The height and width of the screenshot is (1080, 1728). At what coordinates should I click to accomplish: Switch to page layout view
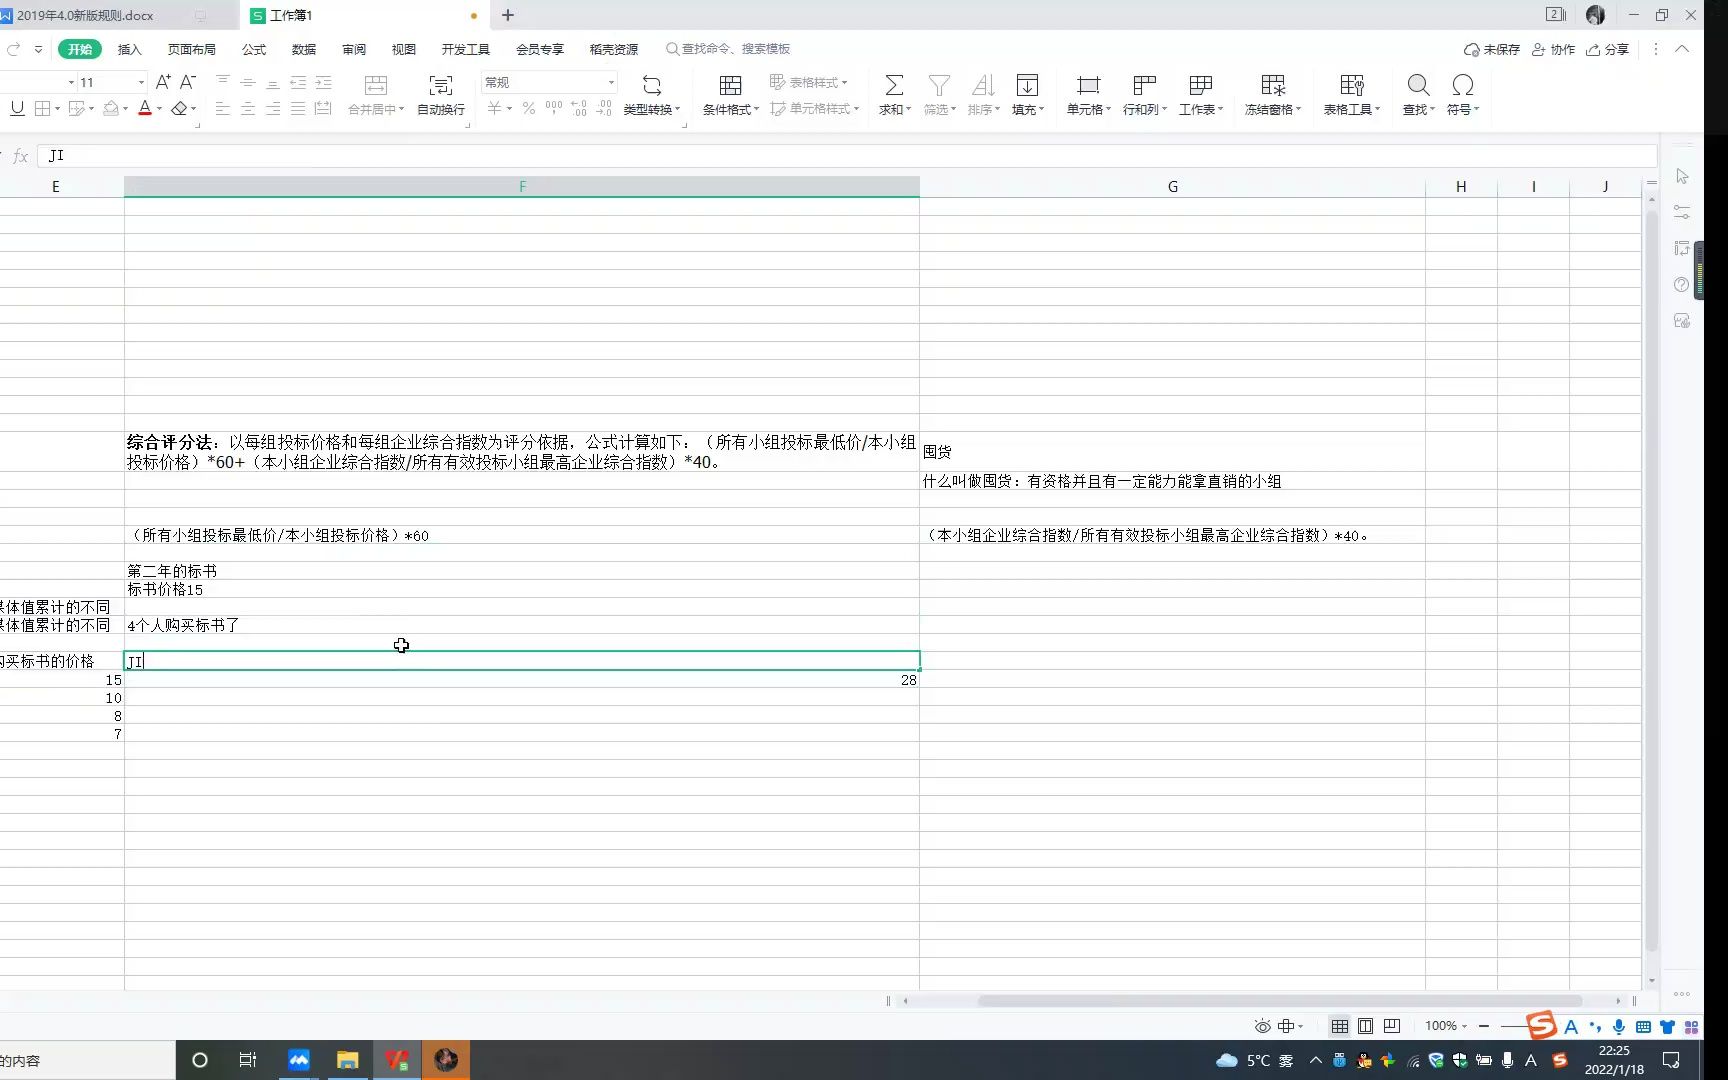1366,1026
